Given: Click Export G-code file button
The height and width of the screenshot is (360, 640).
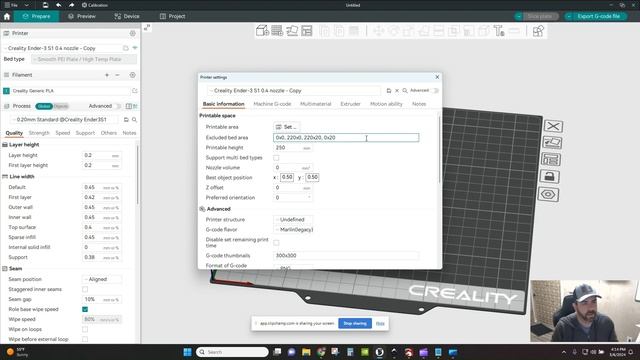Looking at the screenshot, I should pos(598,16).
